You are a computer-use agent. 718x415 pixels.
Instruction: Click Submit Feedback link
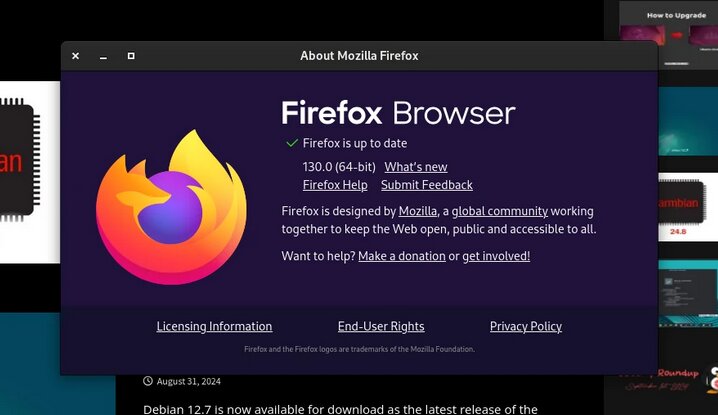pos(427,185)
